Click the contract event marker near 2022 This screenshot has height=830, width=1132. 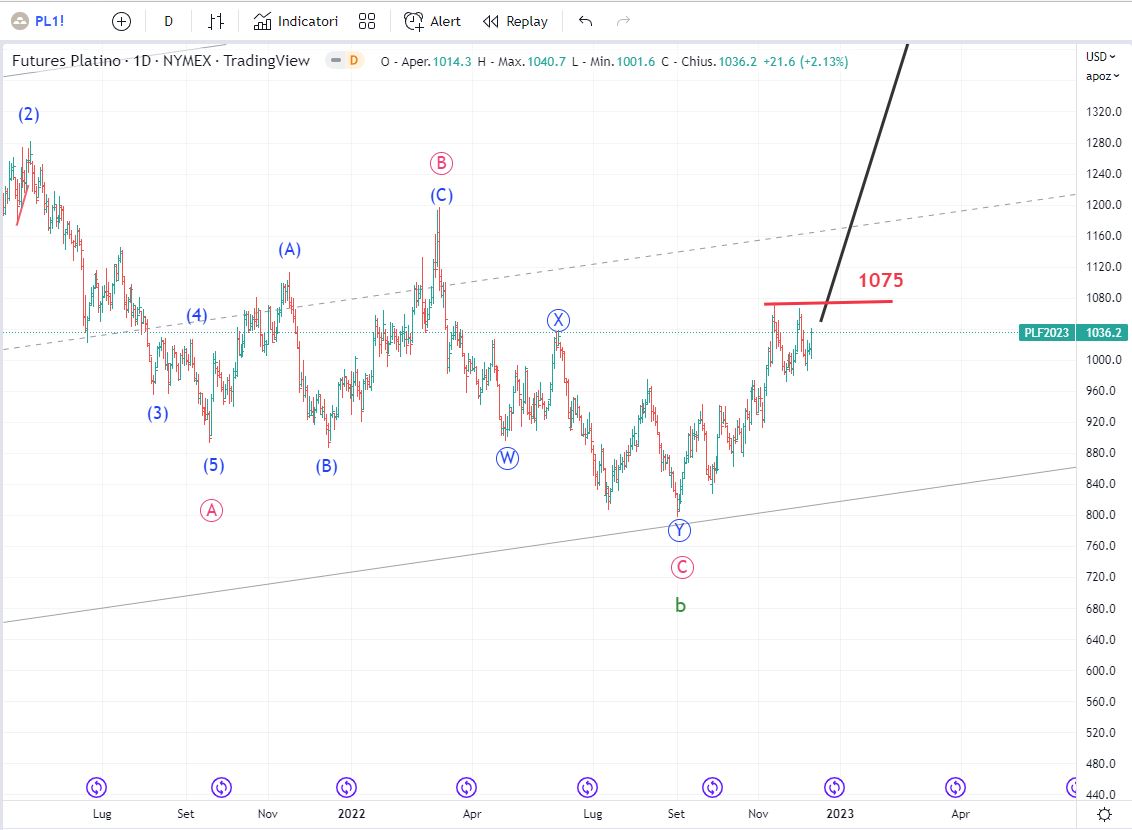pyautogui.click(x=347, y=787)
